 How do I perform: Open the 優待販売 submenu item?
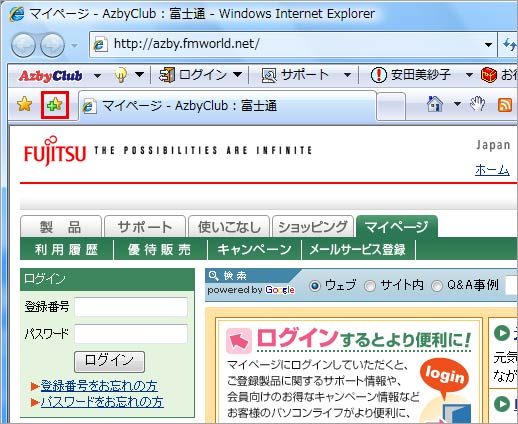pos(160,249)
